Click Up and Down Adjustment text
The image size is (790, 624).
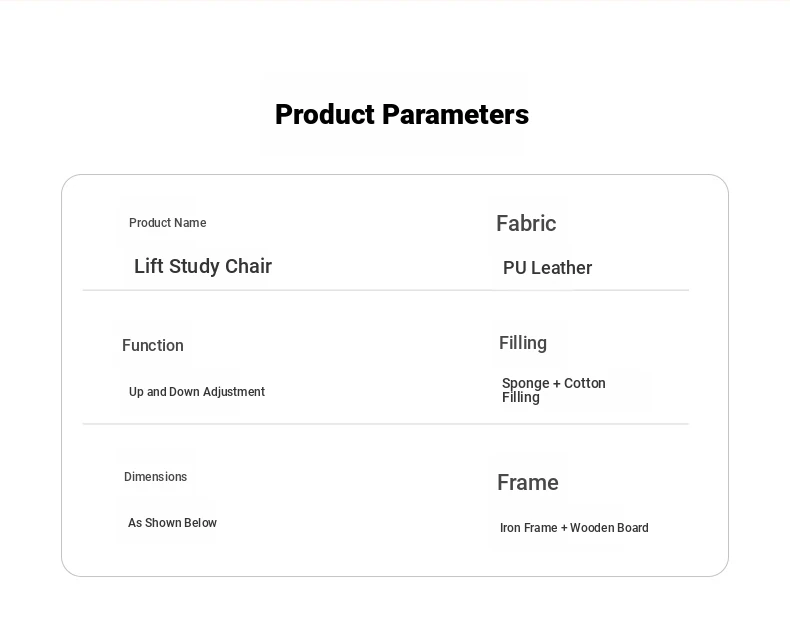click(196, 392)
